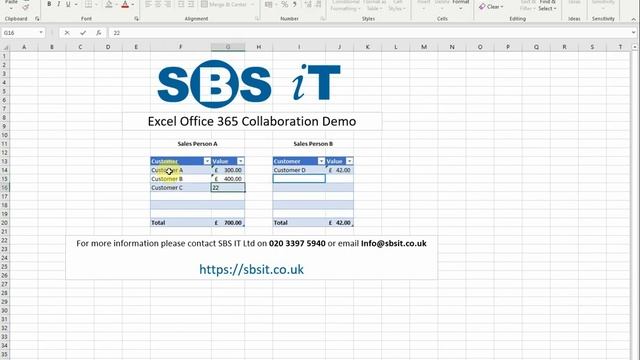Select the Format Painter brush icon

[26, 7]
